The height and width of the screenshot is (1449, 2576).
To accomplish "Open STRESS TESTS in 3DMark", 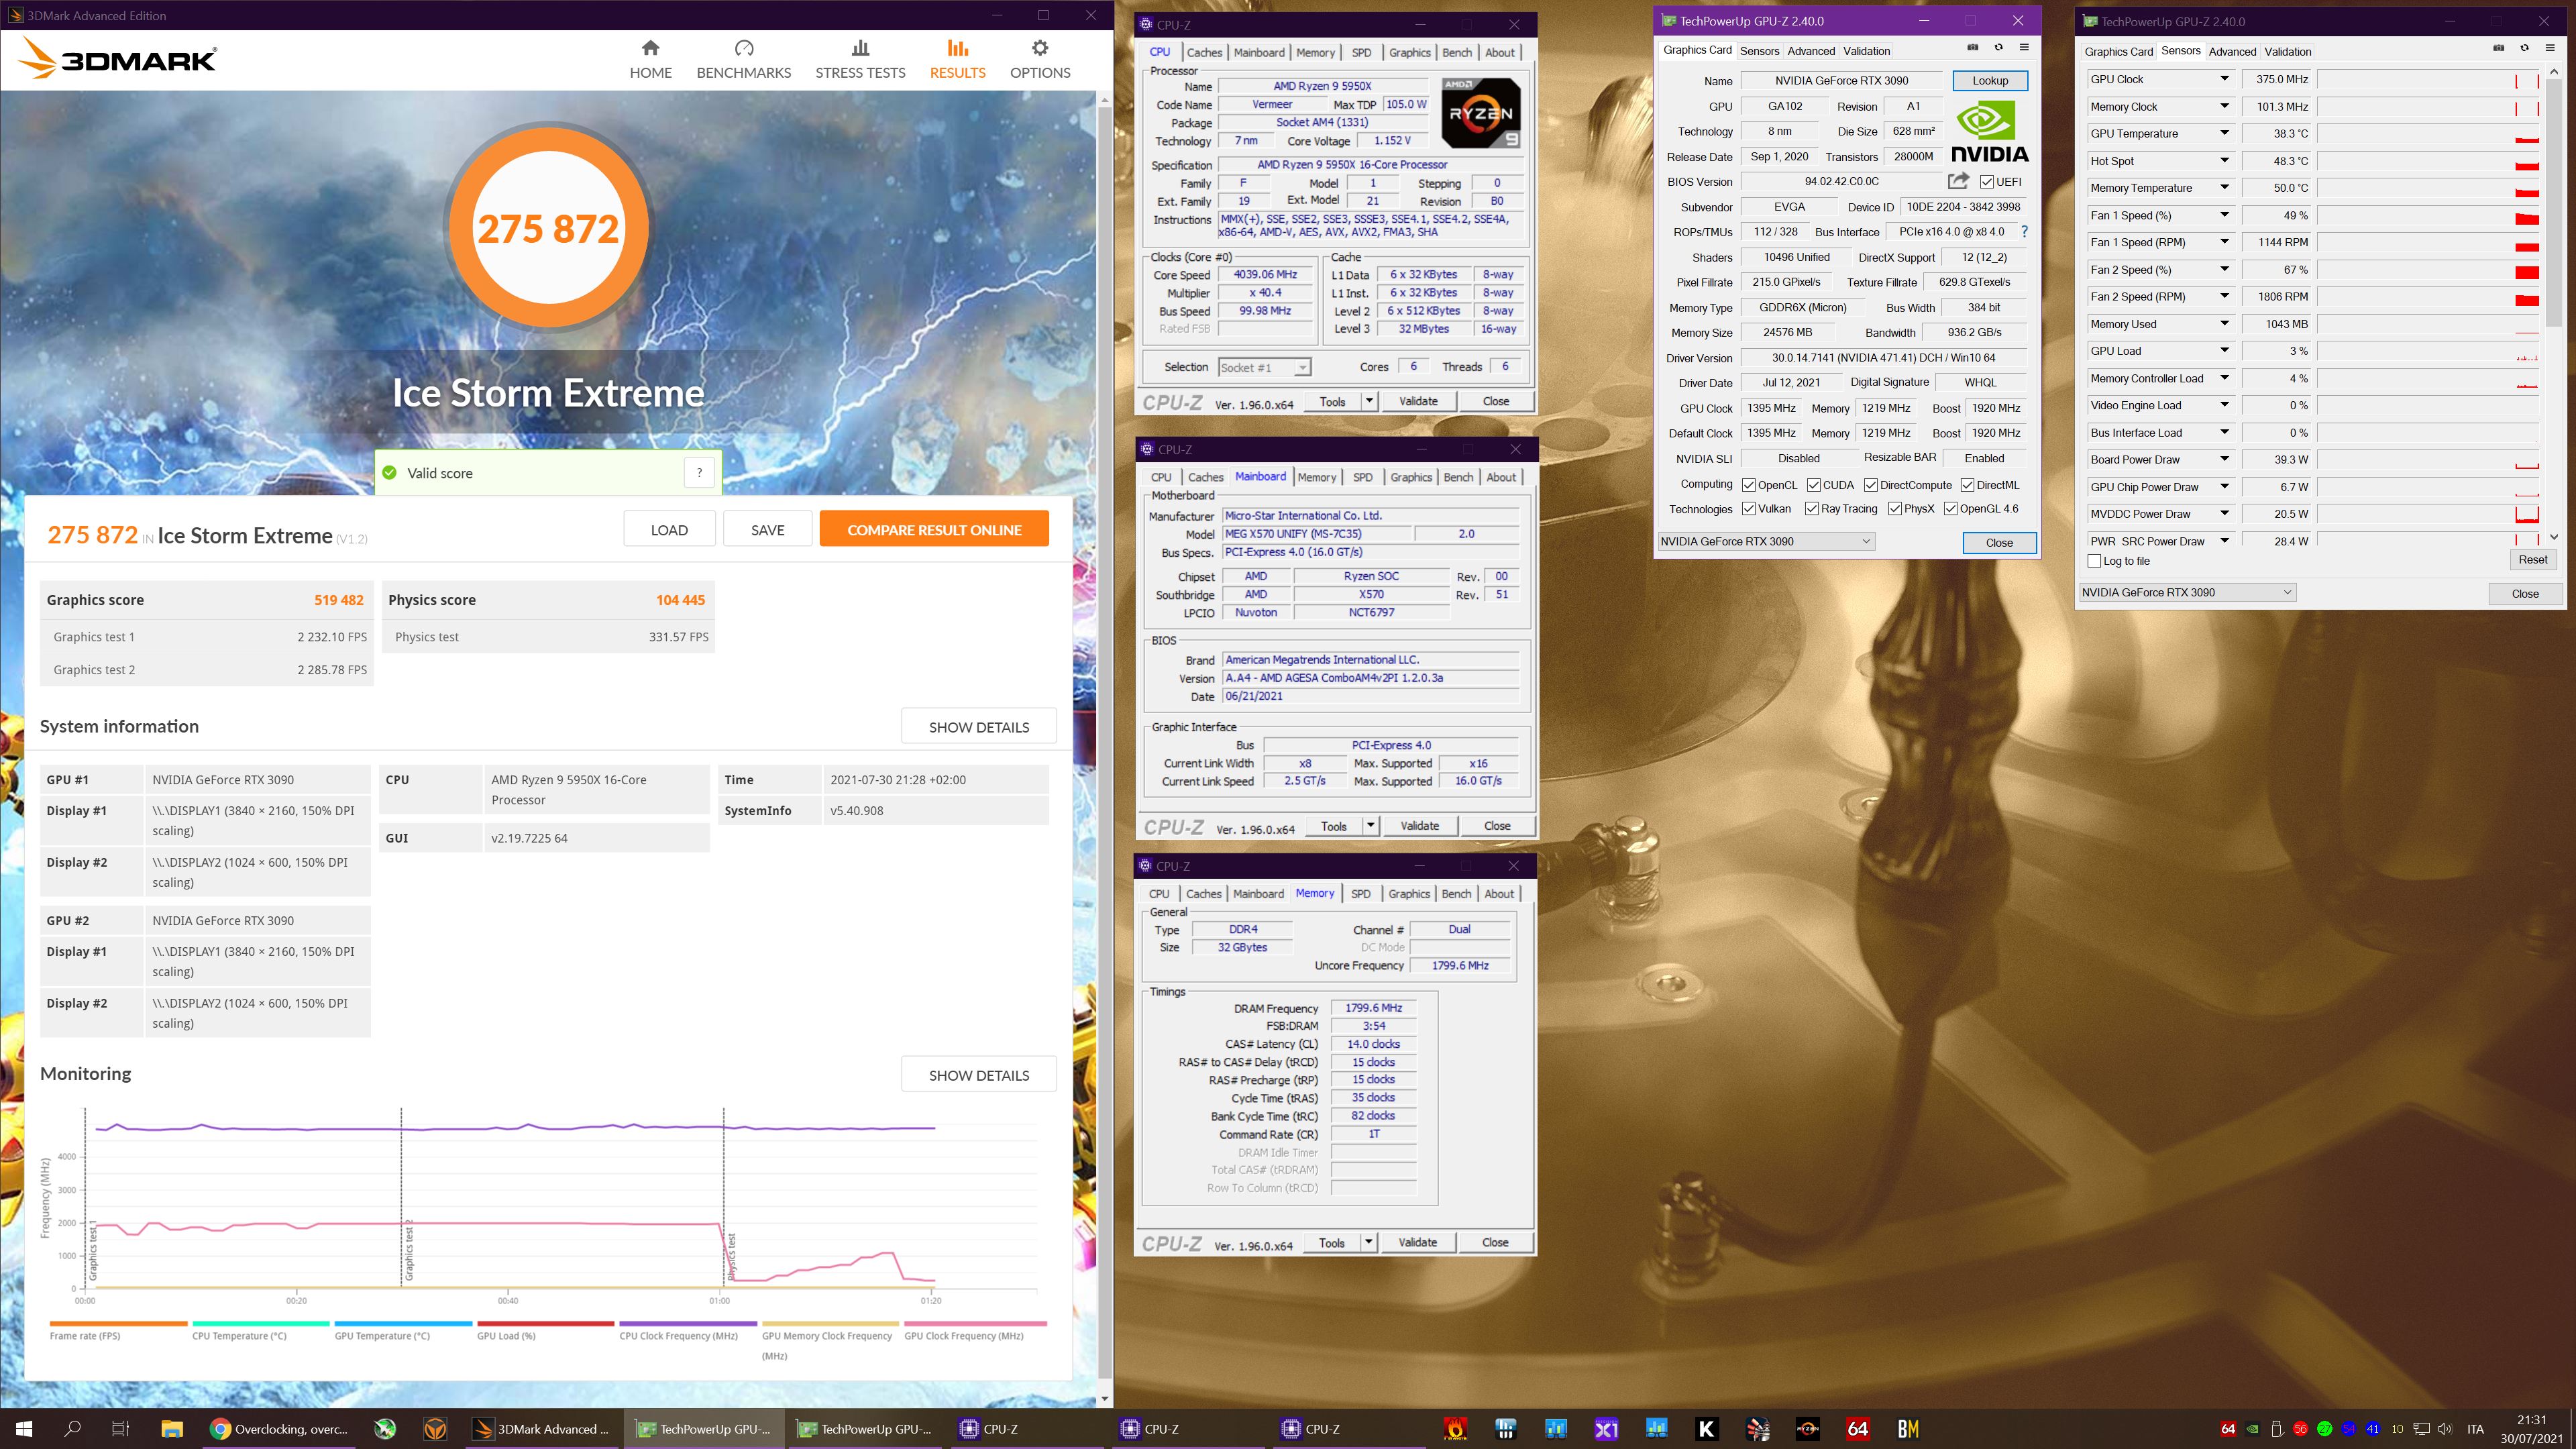I will (860, 60).
